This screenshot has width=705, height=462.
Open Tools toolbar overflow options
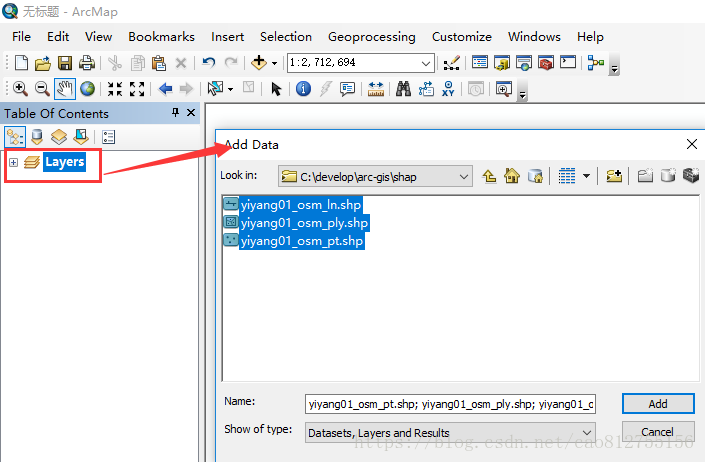(x=522, y=92)
